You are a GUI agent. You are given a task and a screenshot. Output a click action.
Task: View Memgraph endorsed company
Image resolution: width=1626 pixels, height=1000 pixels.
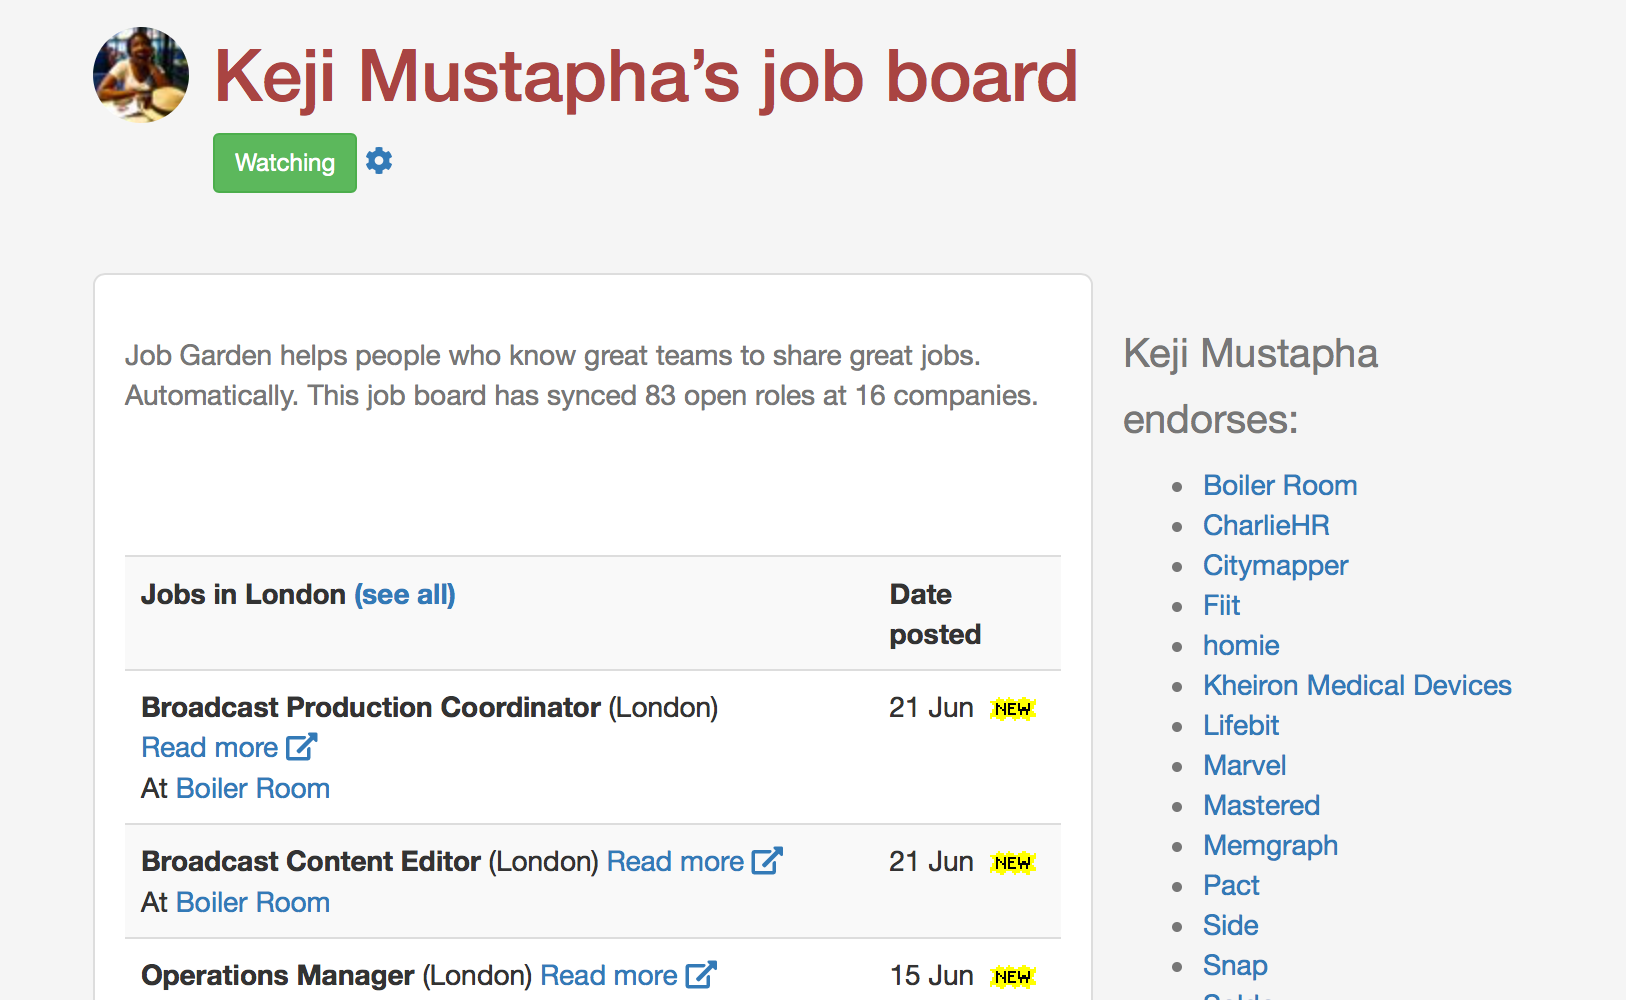[1270, 846]
